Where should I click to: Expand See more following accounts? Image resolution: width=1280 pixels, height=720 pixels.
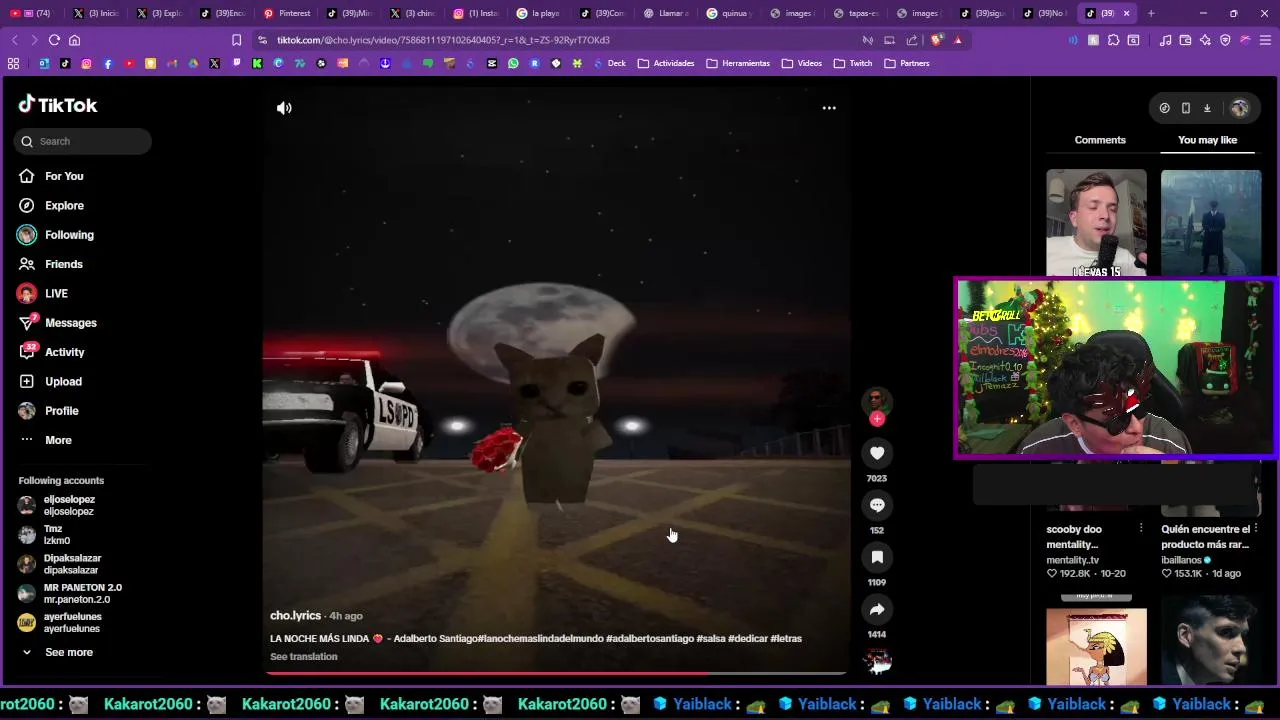pos(68,652)
